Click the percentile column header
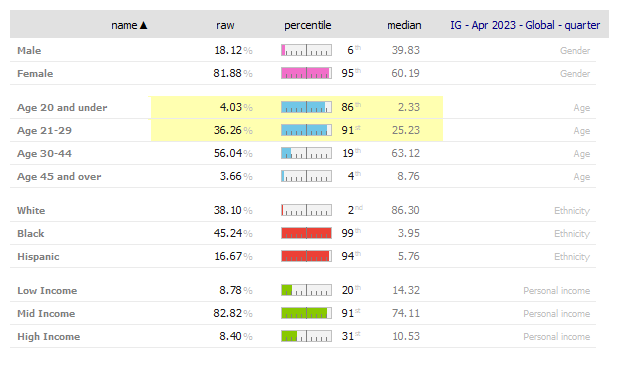The image size is (620, 370). click(x=307, y=25)
